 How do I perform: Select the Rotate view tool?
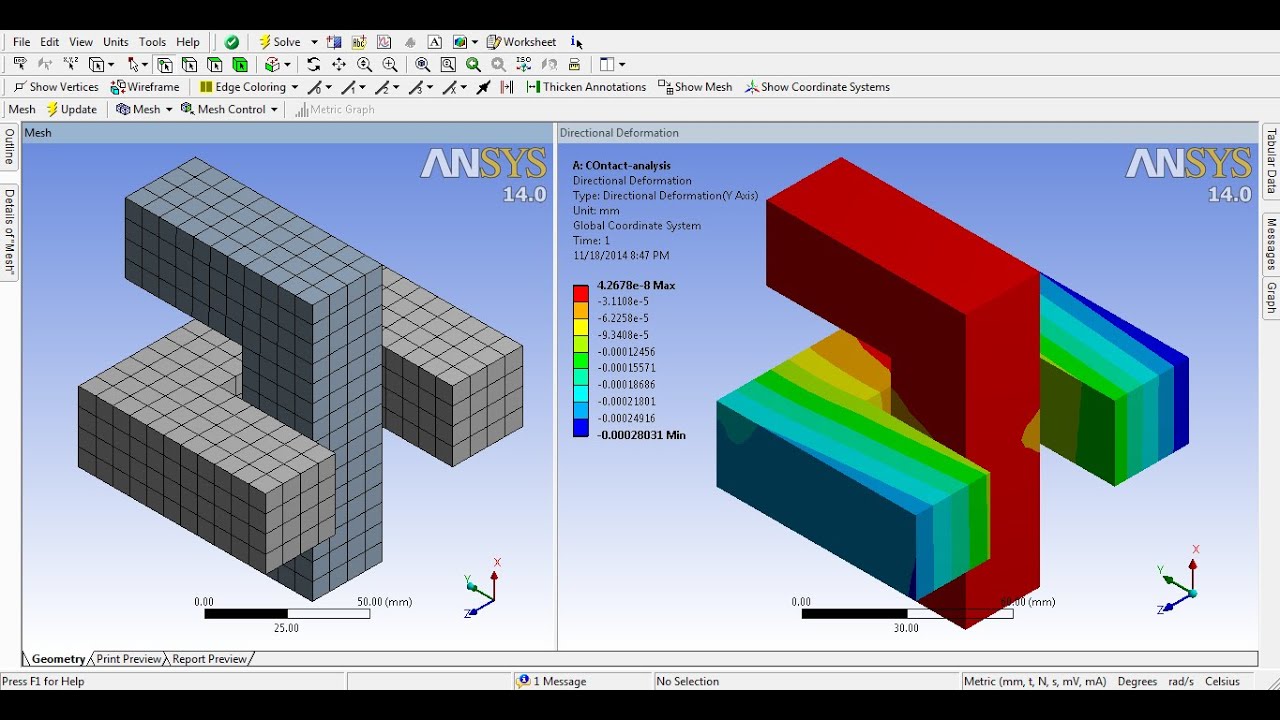click(314, 64)
